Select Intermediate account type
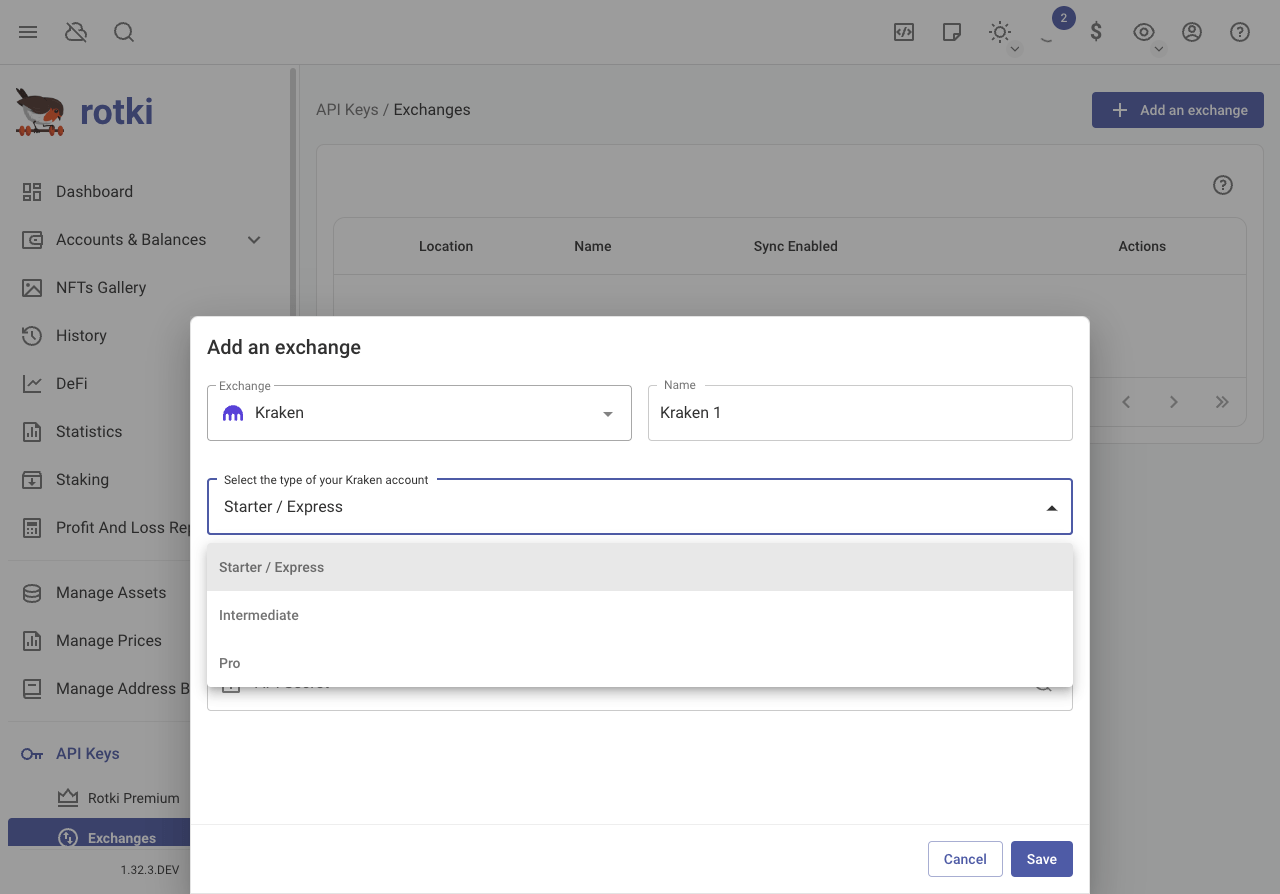Image resolution: width=1280 pixels, height=894 pixels. pos(640,615)
